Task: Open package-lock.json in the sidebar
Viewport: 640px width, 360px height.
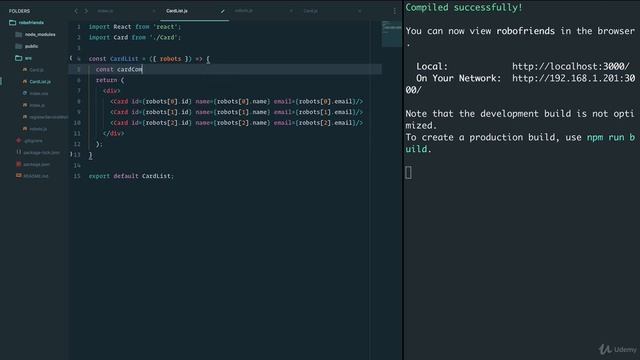Action: 41,153
